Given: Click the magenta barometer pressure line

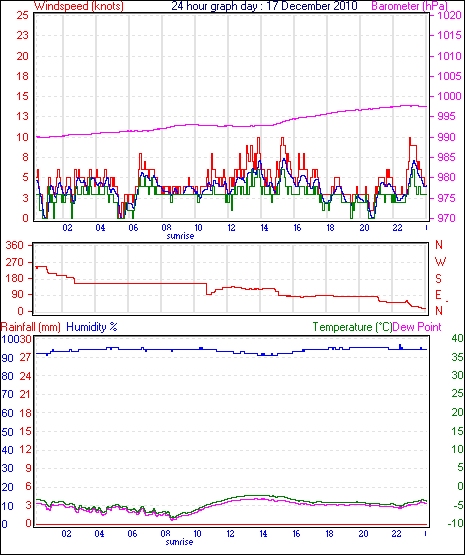Looking at the screenshot, I should pos(231,126).
